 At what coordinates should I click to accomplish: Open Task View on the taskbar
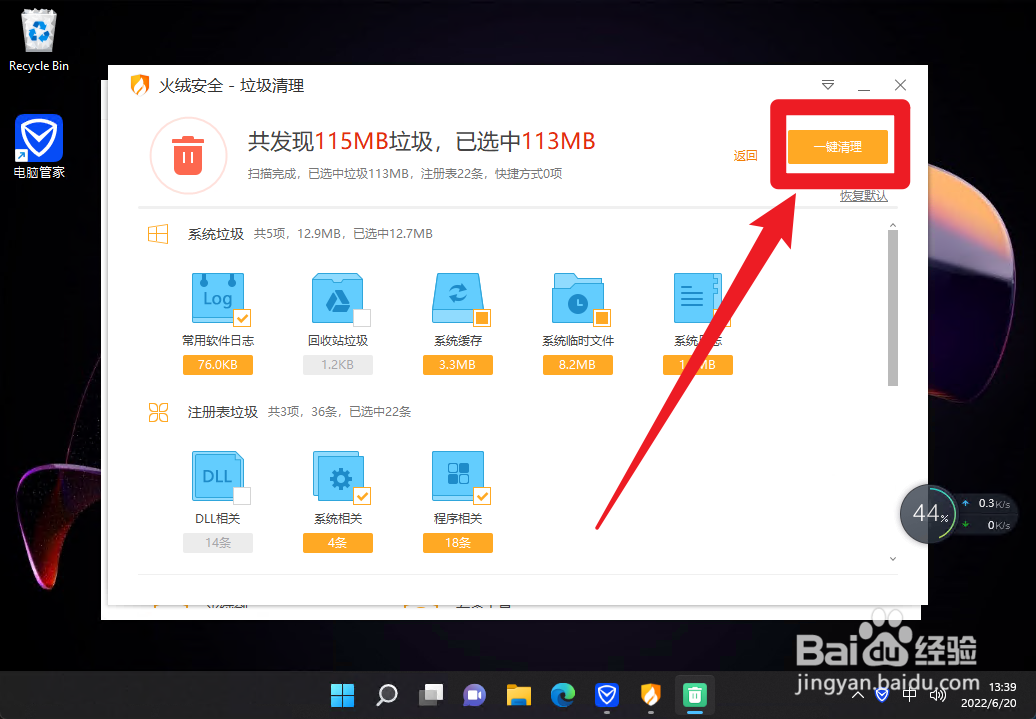click(431, 695)
